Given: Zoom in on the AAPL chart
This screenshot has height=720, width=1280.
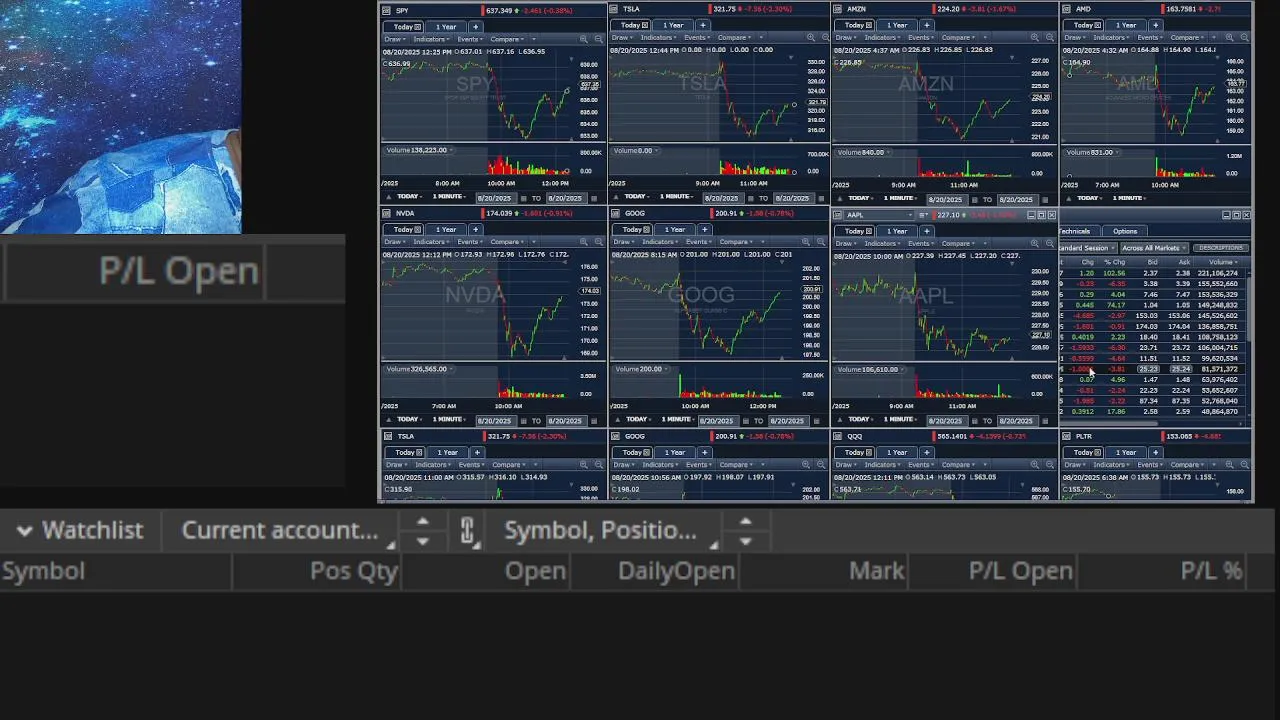Looking at the screenshot, I should coord(1035,243).
